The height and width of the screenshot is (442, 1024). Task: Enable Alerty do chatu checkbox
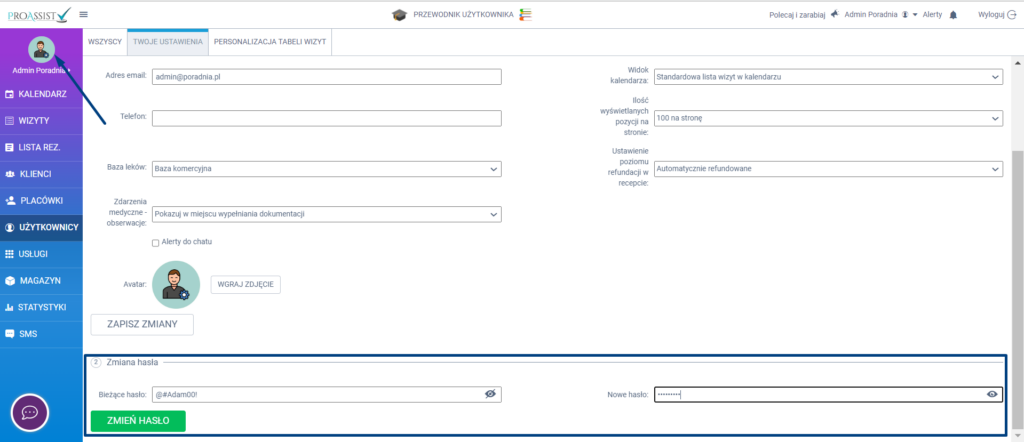(x=155, y=242)
